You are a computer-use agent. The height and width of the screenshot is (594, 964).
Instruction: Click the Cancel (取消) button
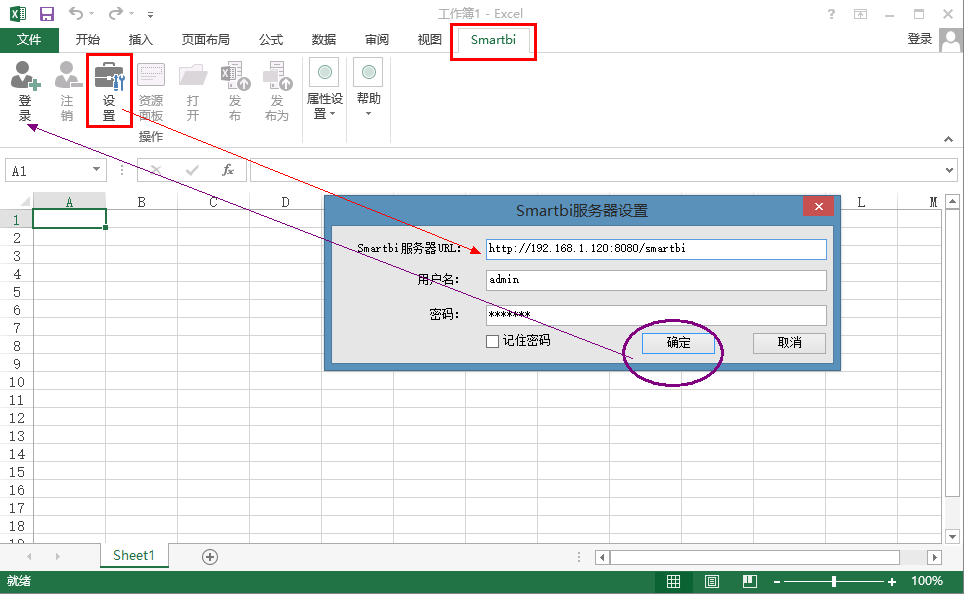coord(789,343)
